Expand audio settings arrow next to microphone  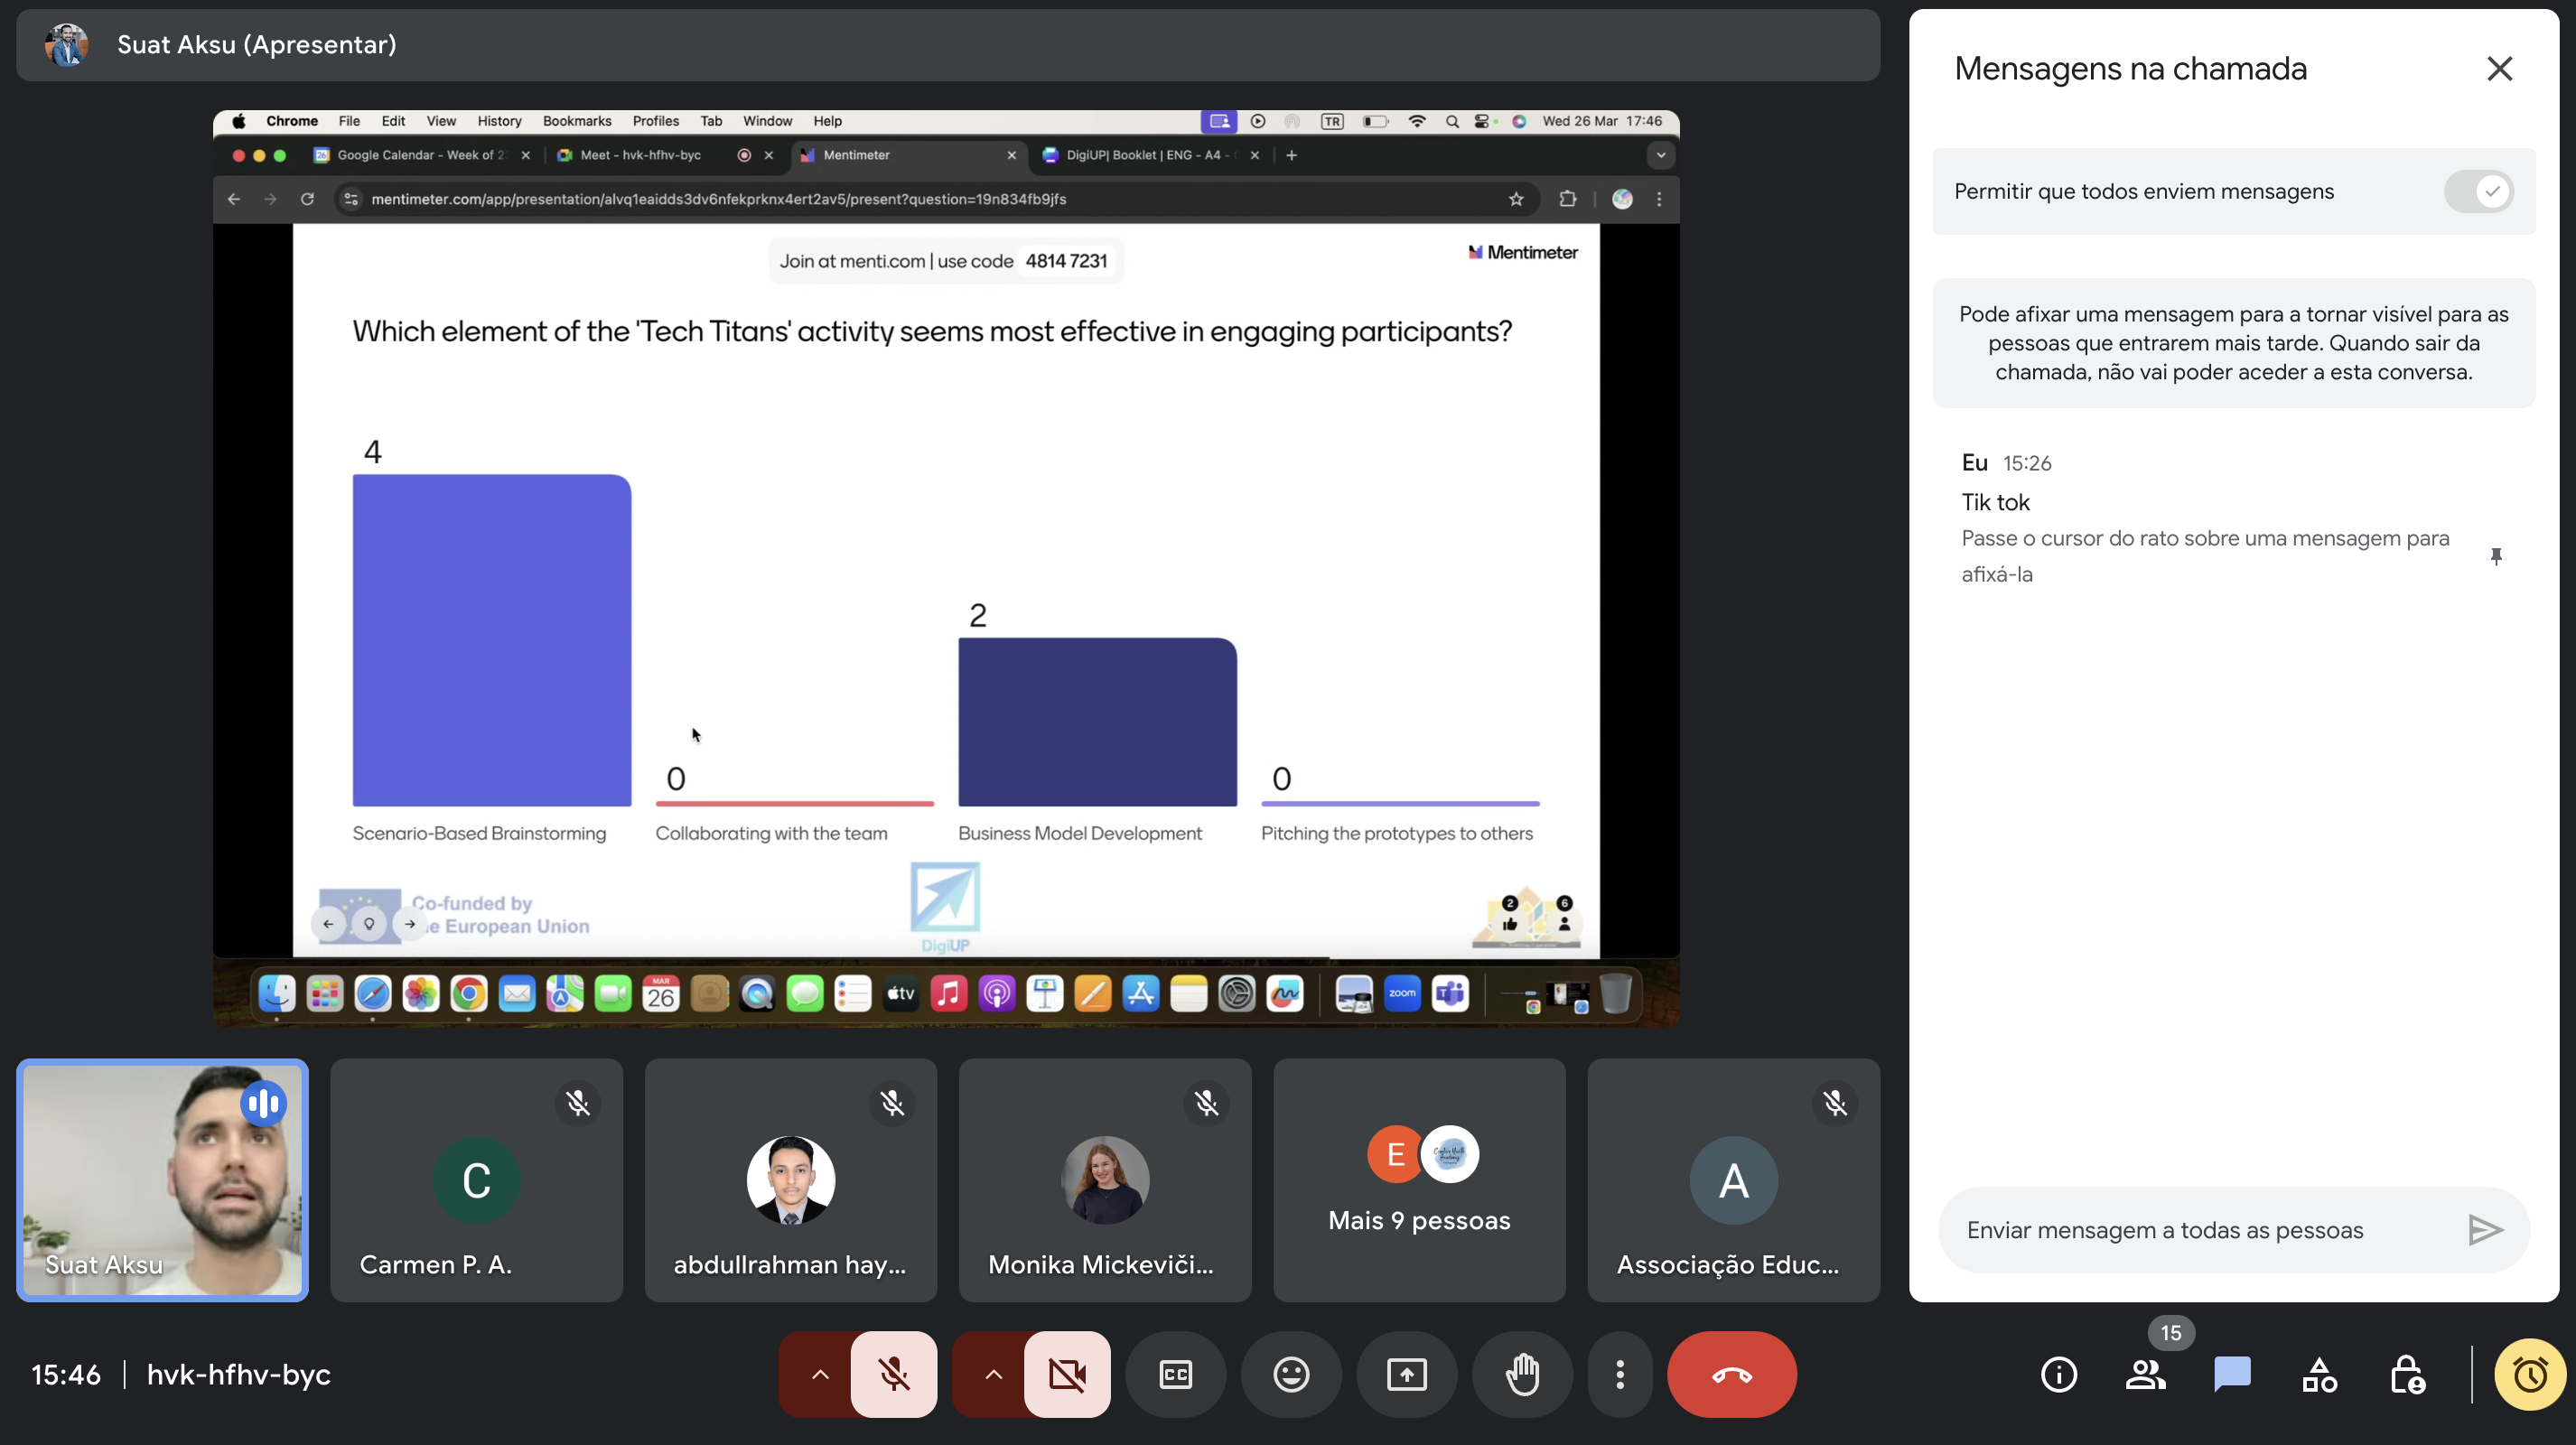(x=819, y=1374)
